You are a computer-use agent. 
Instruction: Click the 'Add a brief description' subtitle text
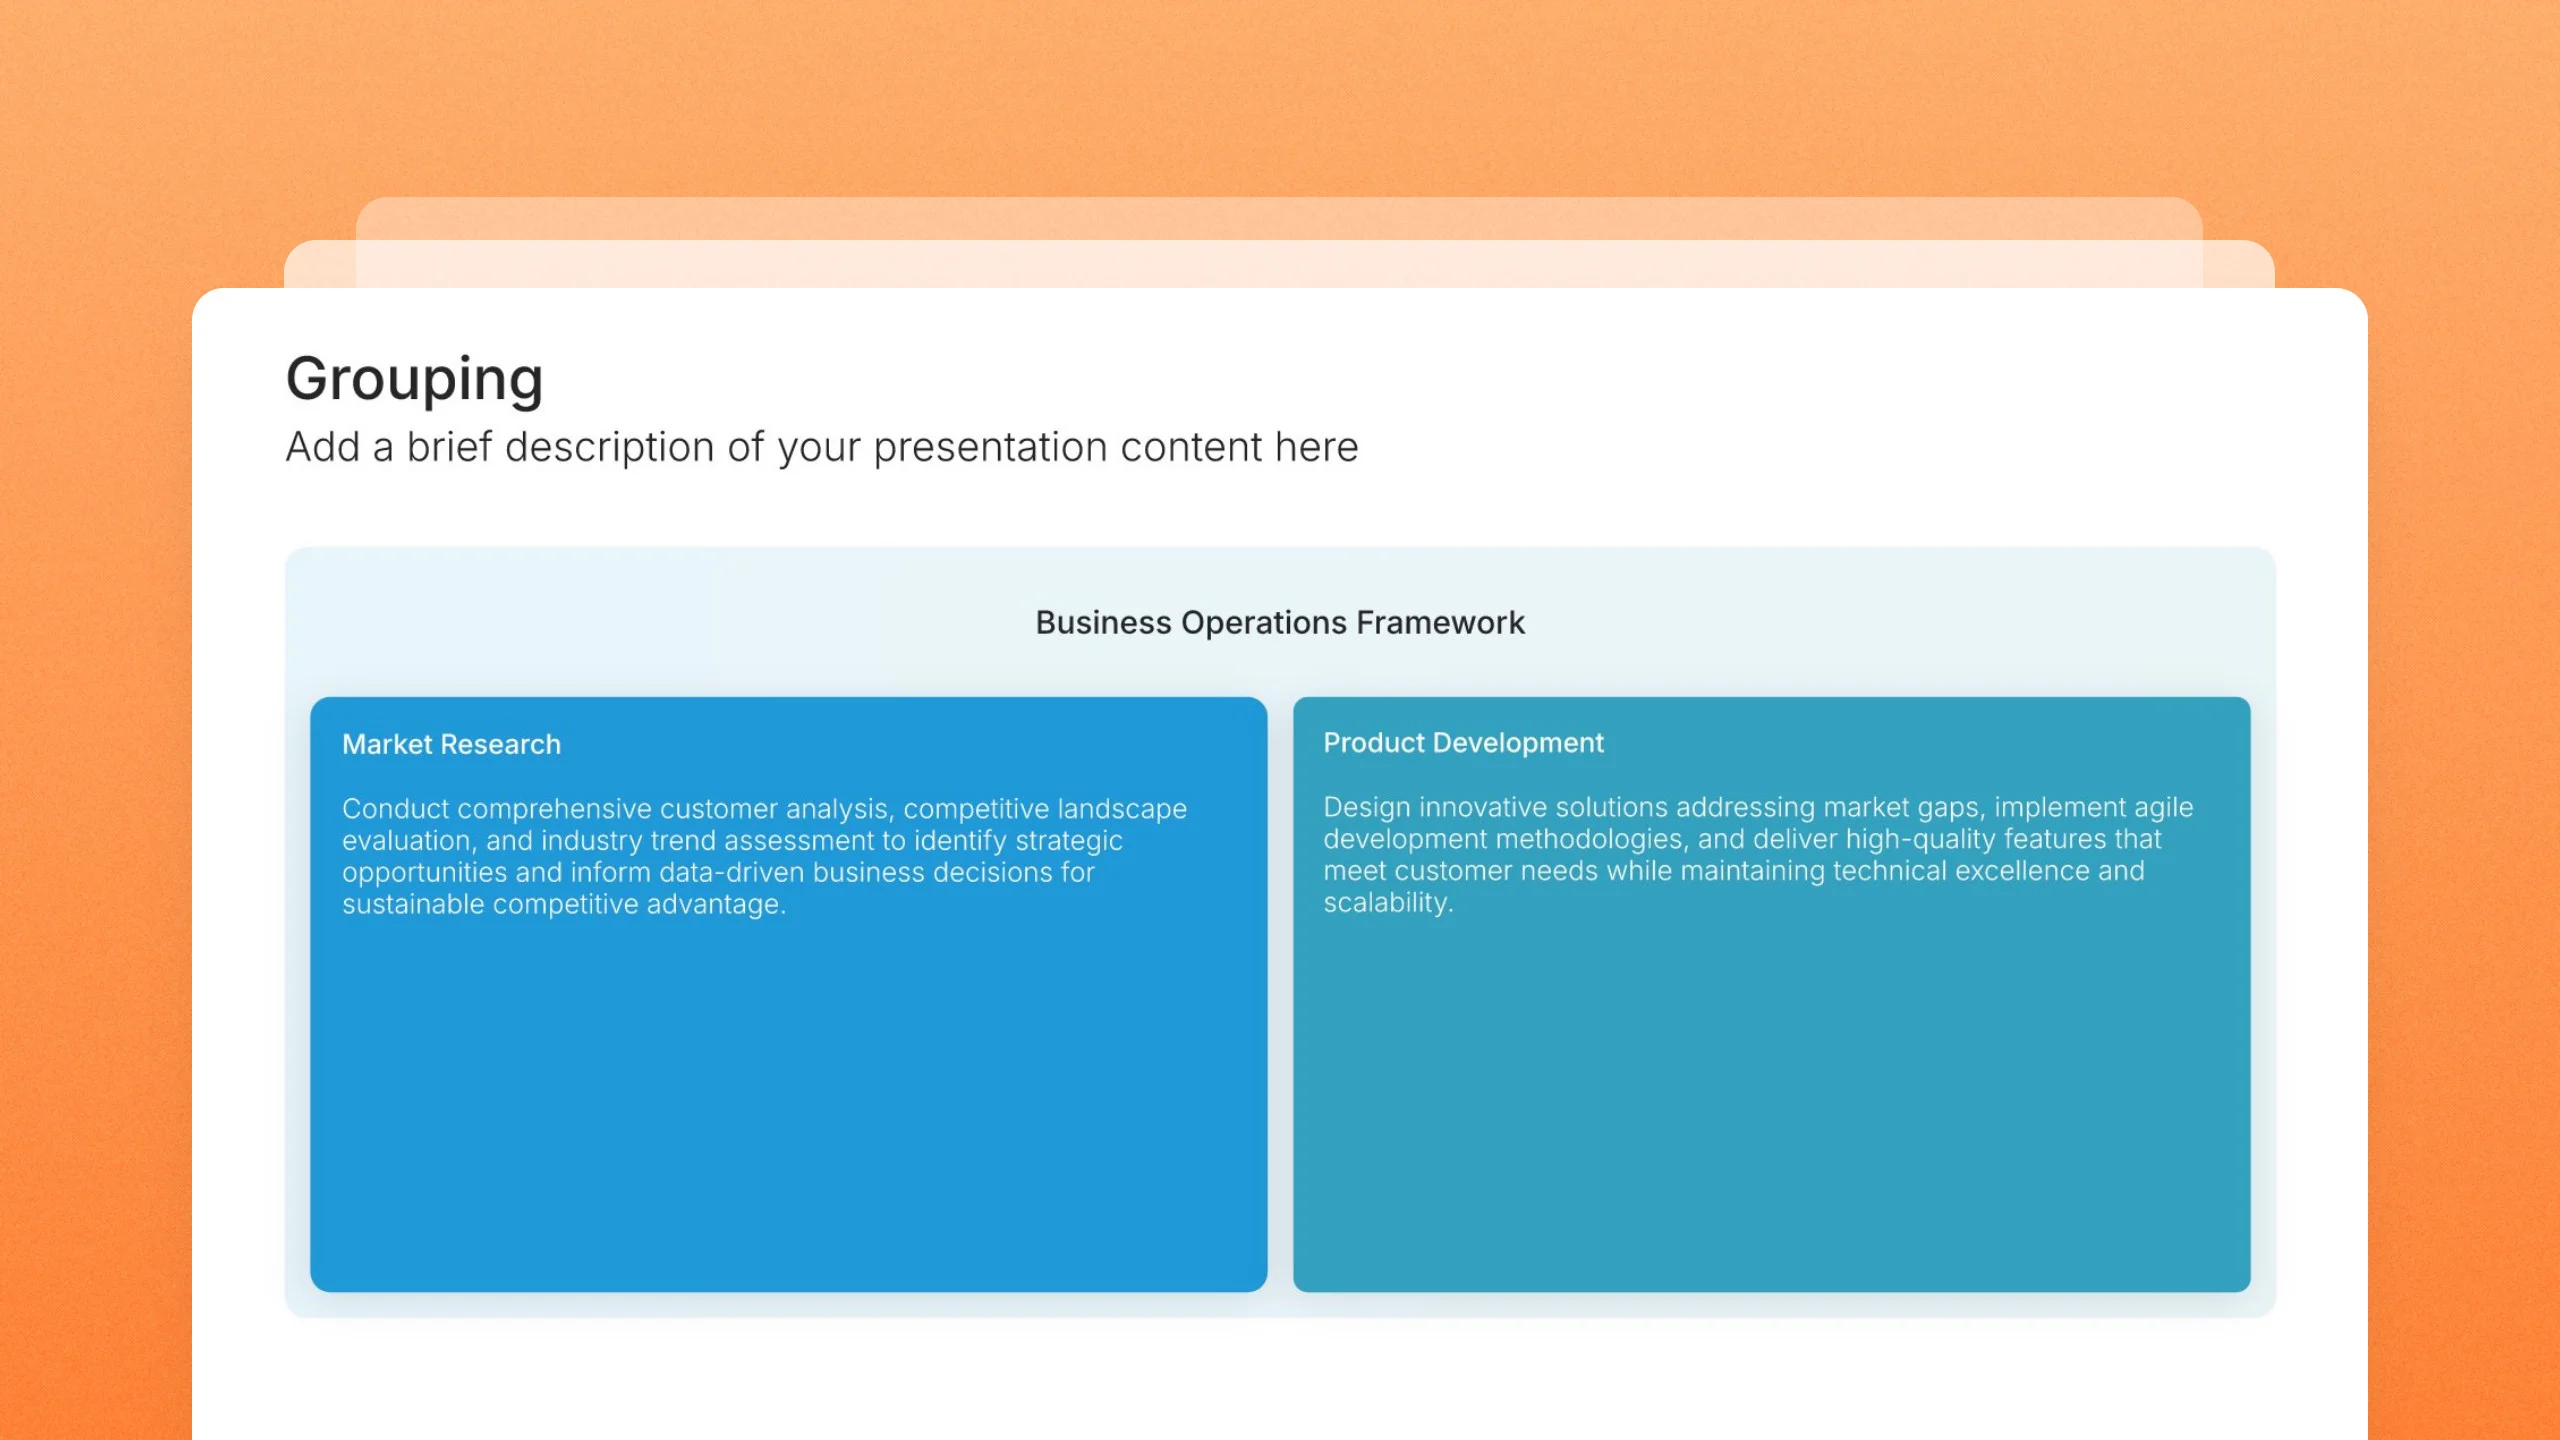pyautogui.click(x=822, y=447)
